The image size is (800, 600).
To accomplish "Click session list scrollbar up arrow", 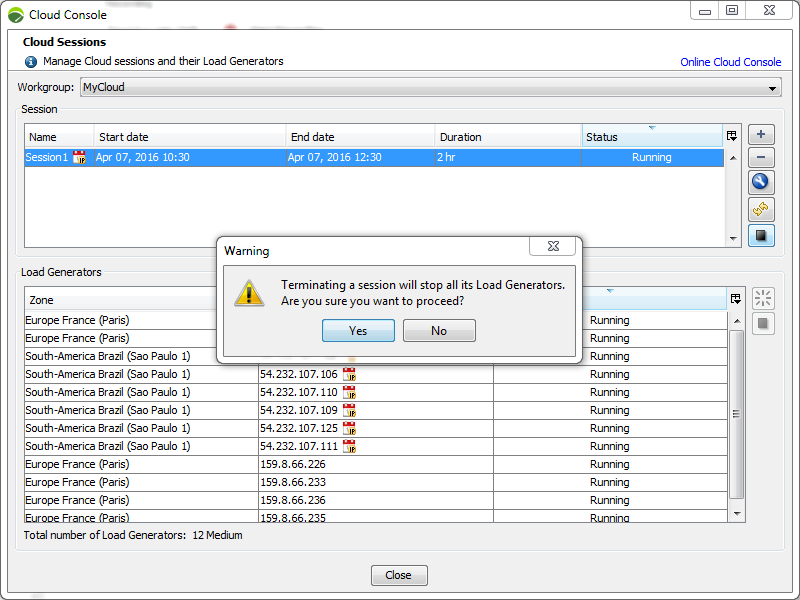I will point(733,158).
